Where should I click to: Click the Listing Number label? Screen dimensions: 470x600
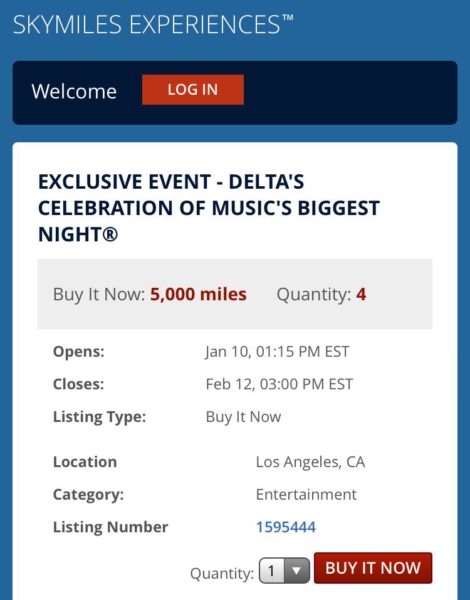coord(110,527)
